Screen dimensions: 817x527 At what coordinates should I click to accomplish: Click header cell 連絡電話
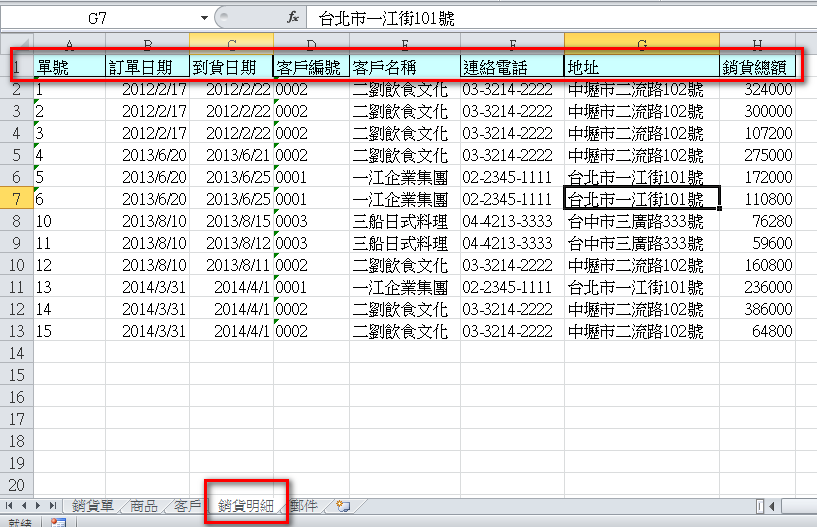tap(513, 67)
